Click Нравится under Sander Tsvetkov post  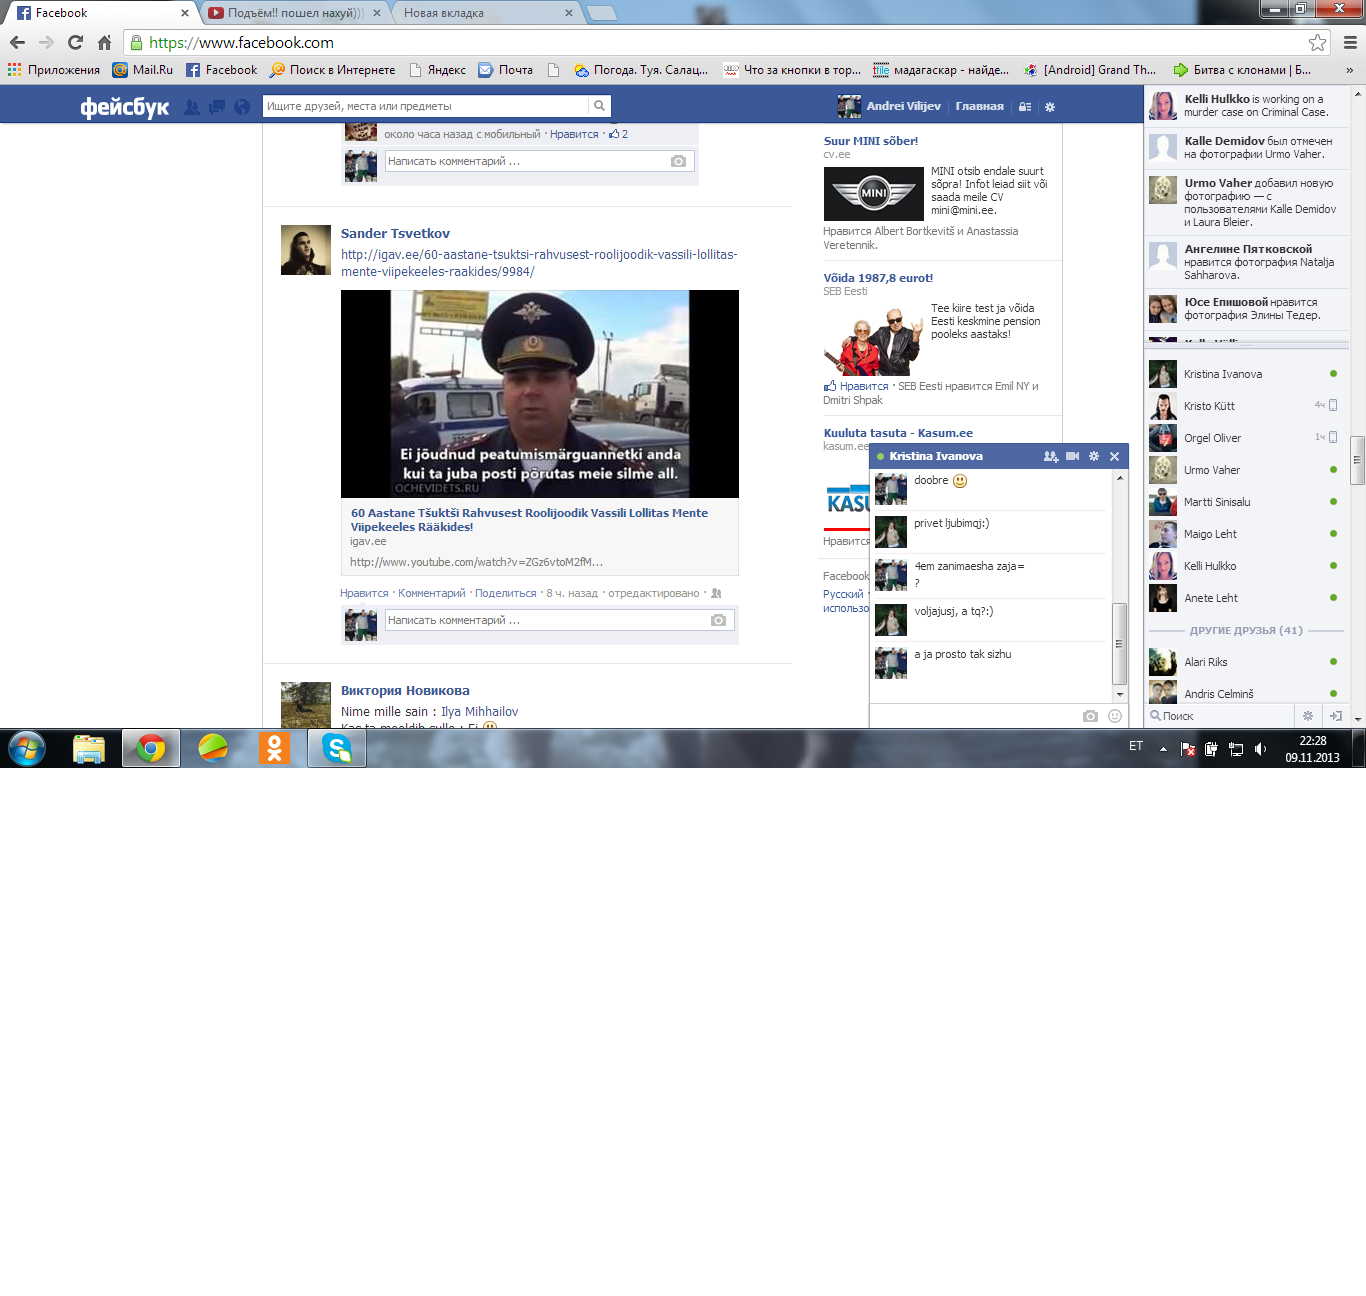tap(364, 593)
